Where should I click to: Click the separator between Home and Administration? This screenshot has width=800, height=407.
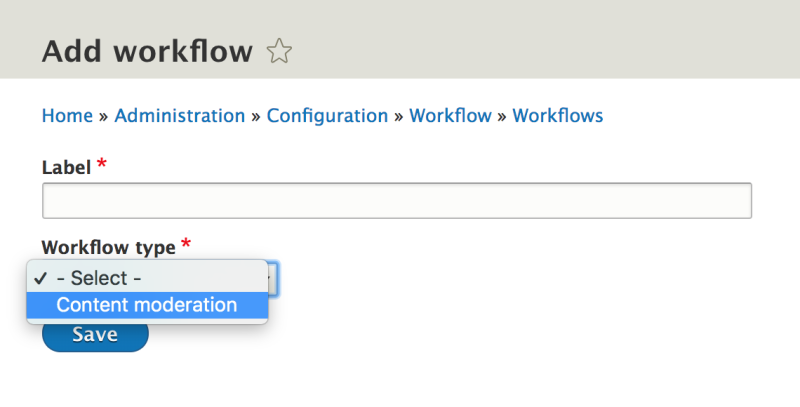(x=104, y=117)
